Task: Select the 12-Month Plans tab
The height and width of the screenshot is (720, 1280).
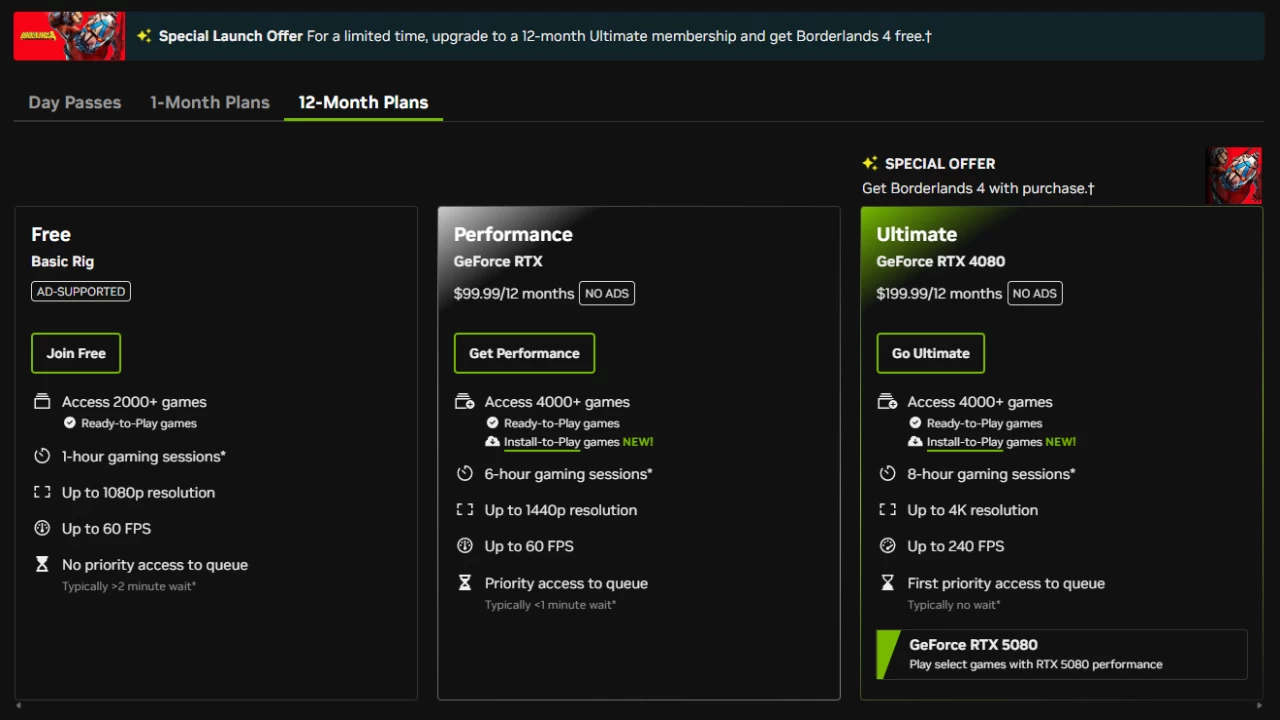Action: click(363, 102)
